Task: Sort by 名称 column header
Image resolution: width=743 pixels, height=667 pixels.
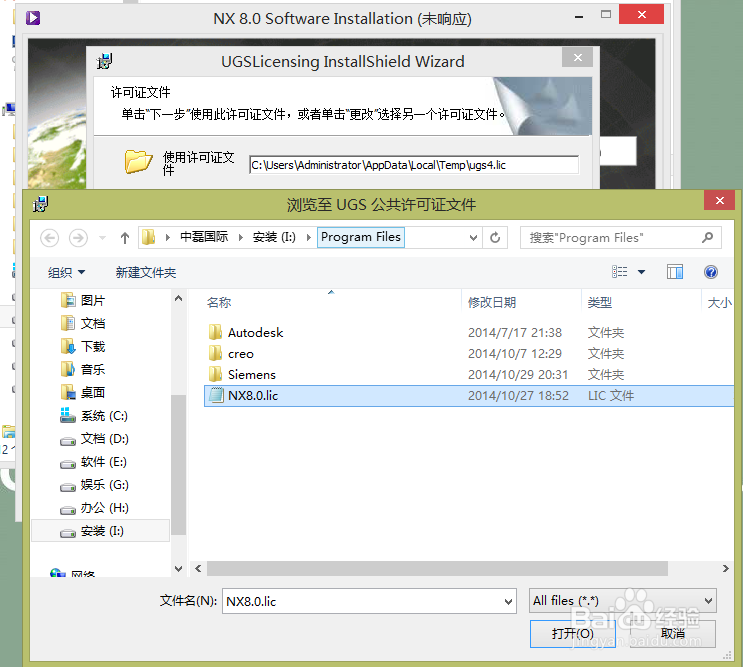Action: [x=219, y=302]
